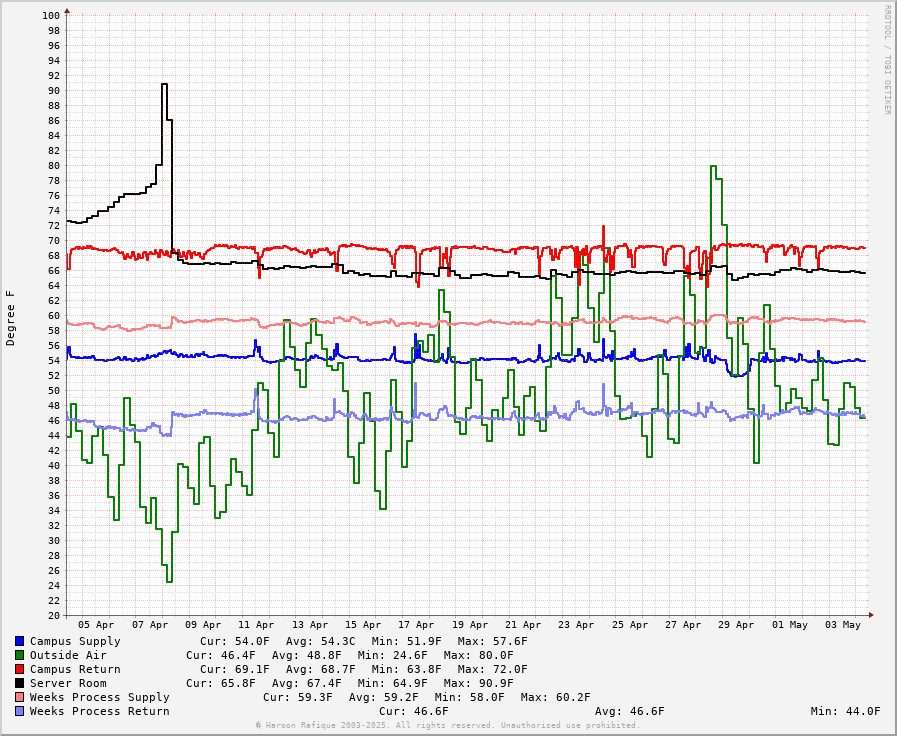Click the Weeks Process Return legend label
Screen dimensions: 897x736
(x=99, y=711)
